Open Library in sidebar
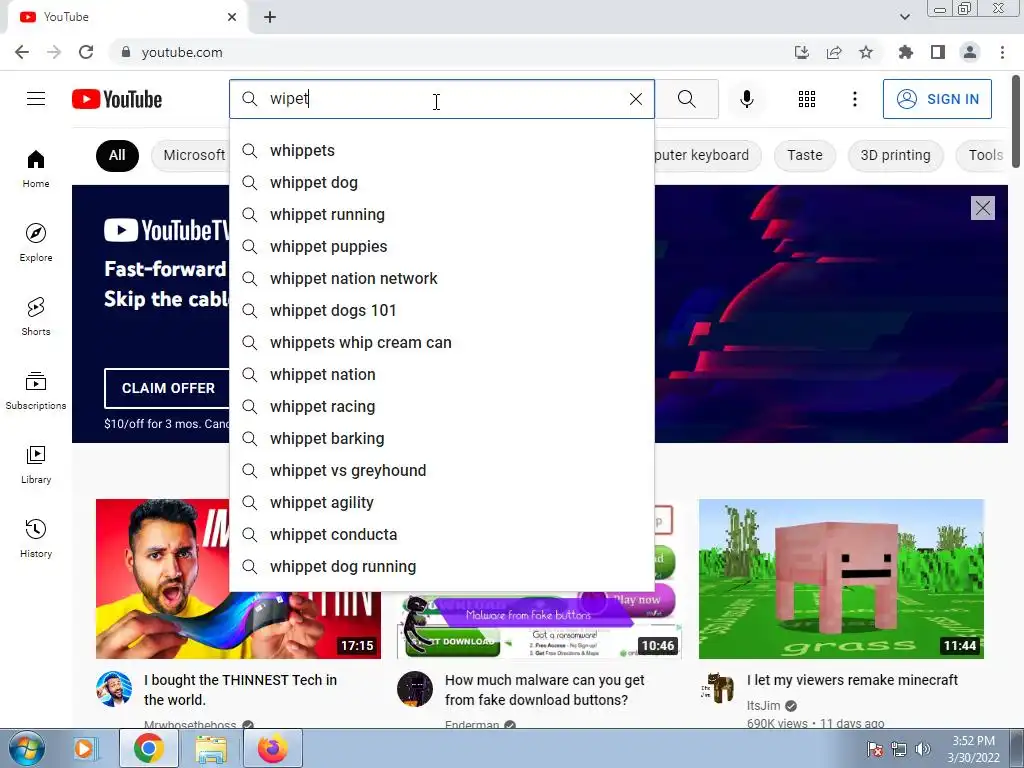Screen dimensions: 1024x768 click(36, 464)
